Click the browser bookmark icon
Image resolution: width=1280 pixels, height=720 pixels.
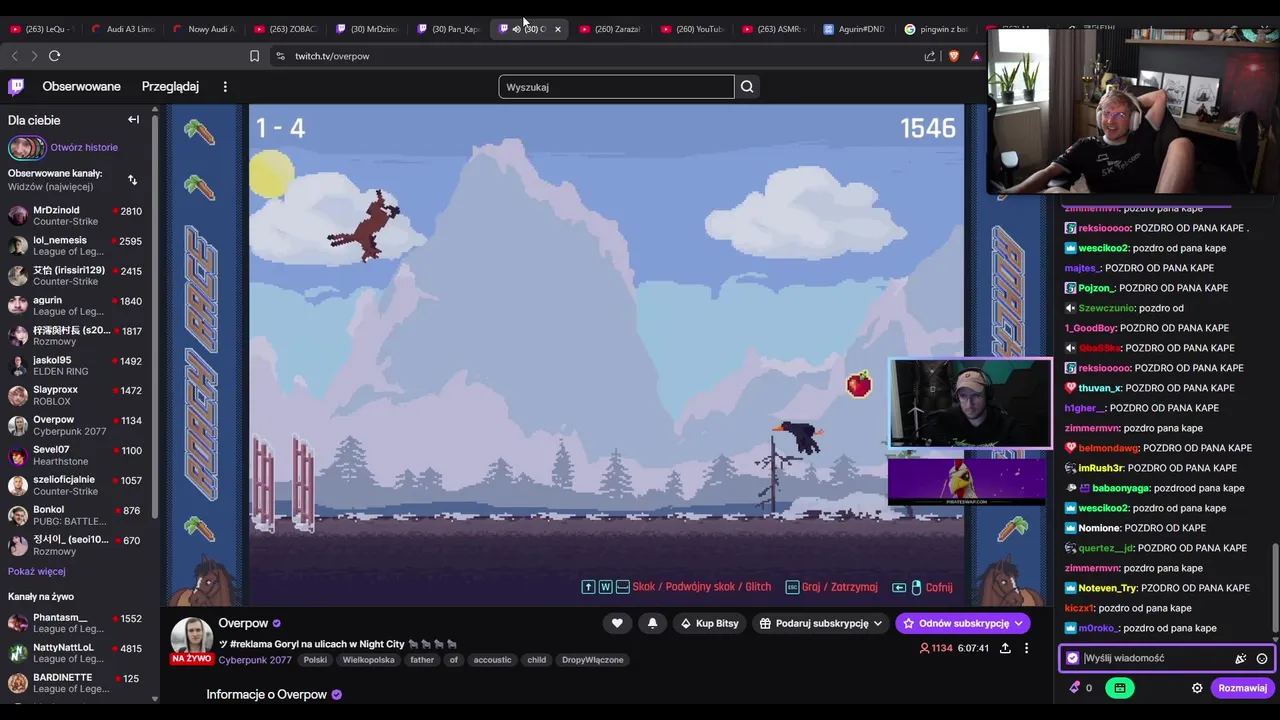click(x=254, y=56)
